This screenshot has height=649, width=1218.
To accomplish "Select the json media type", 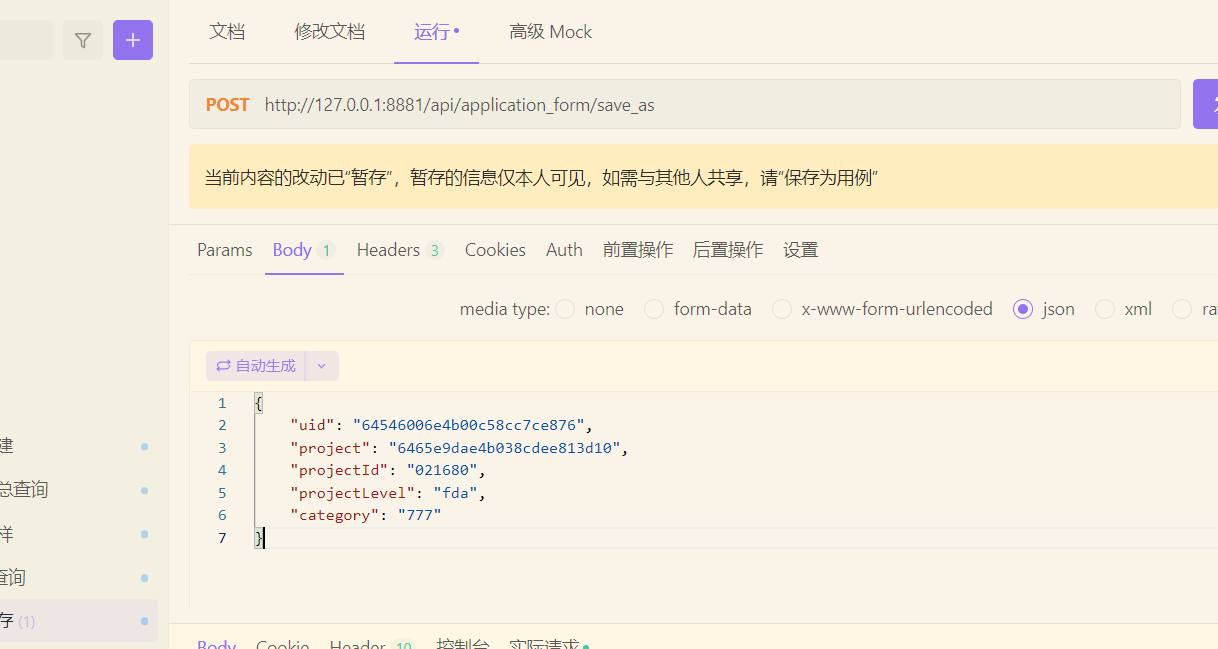I will tap(1023, 309).
